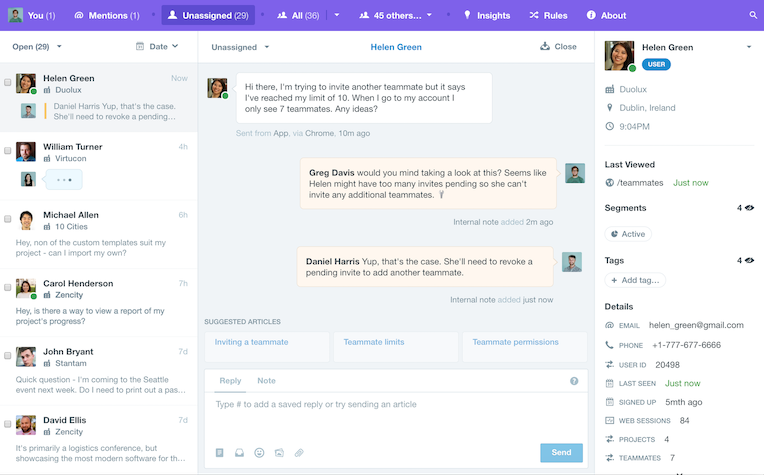Click the insert image icon in composer
764x475 pixels.
[279, 453]
